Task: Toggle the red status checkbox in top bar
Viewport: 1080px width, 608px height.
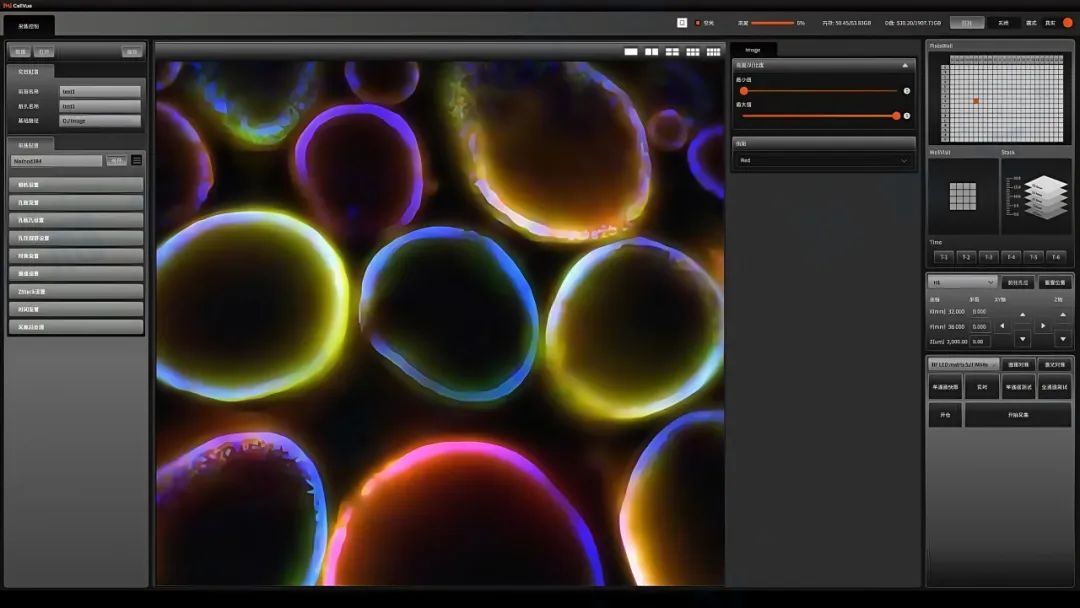Action: (x=698, y=23)
